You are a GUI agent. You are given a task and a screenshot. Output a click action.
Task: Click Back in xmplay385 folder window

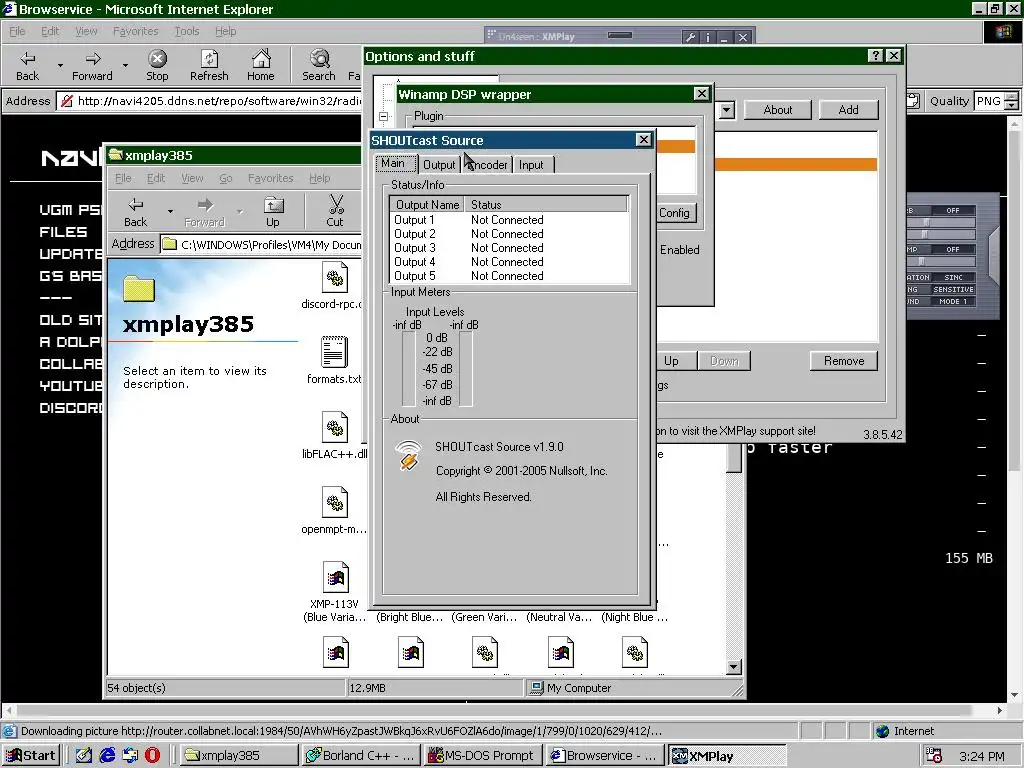(x=135, y=212)
